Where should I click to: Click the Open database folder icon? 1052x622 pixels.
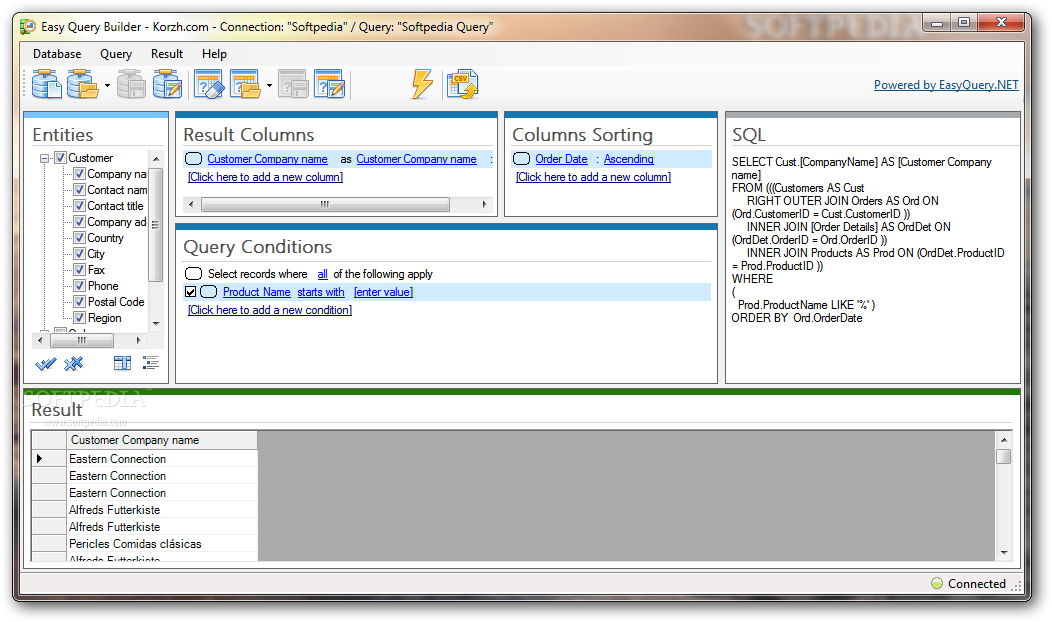point(83,85)
